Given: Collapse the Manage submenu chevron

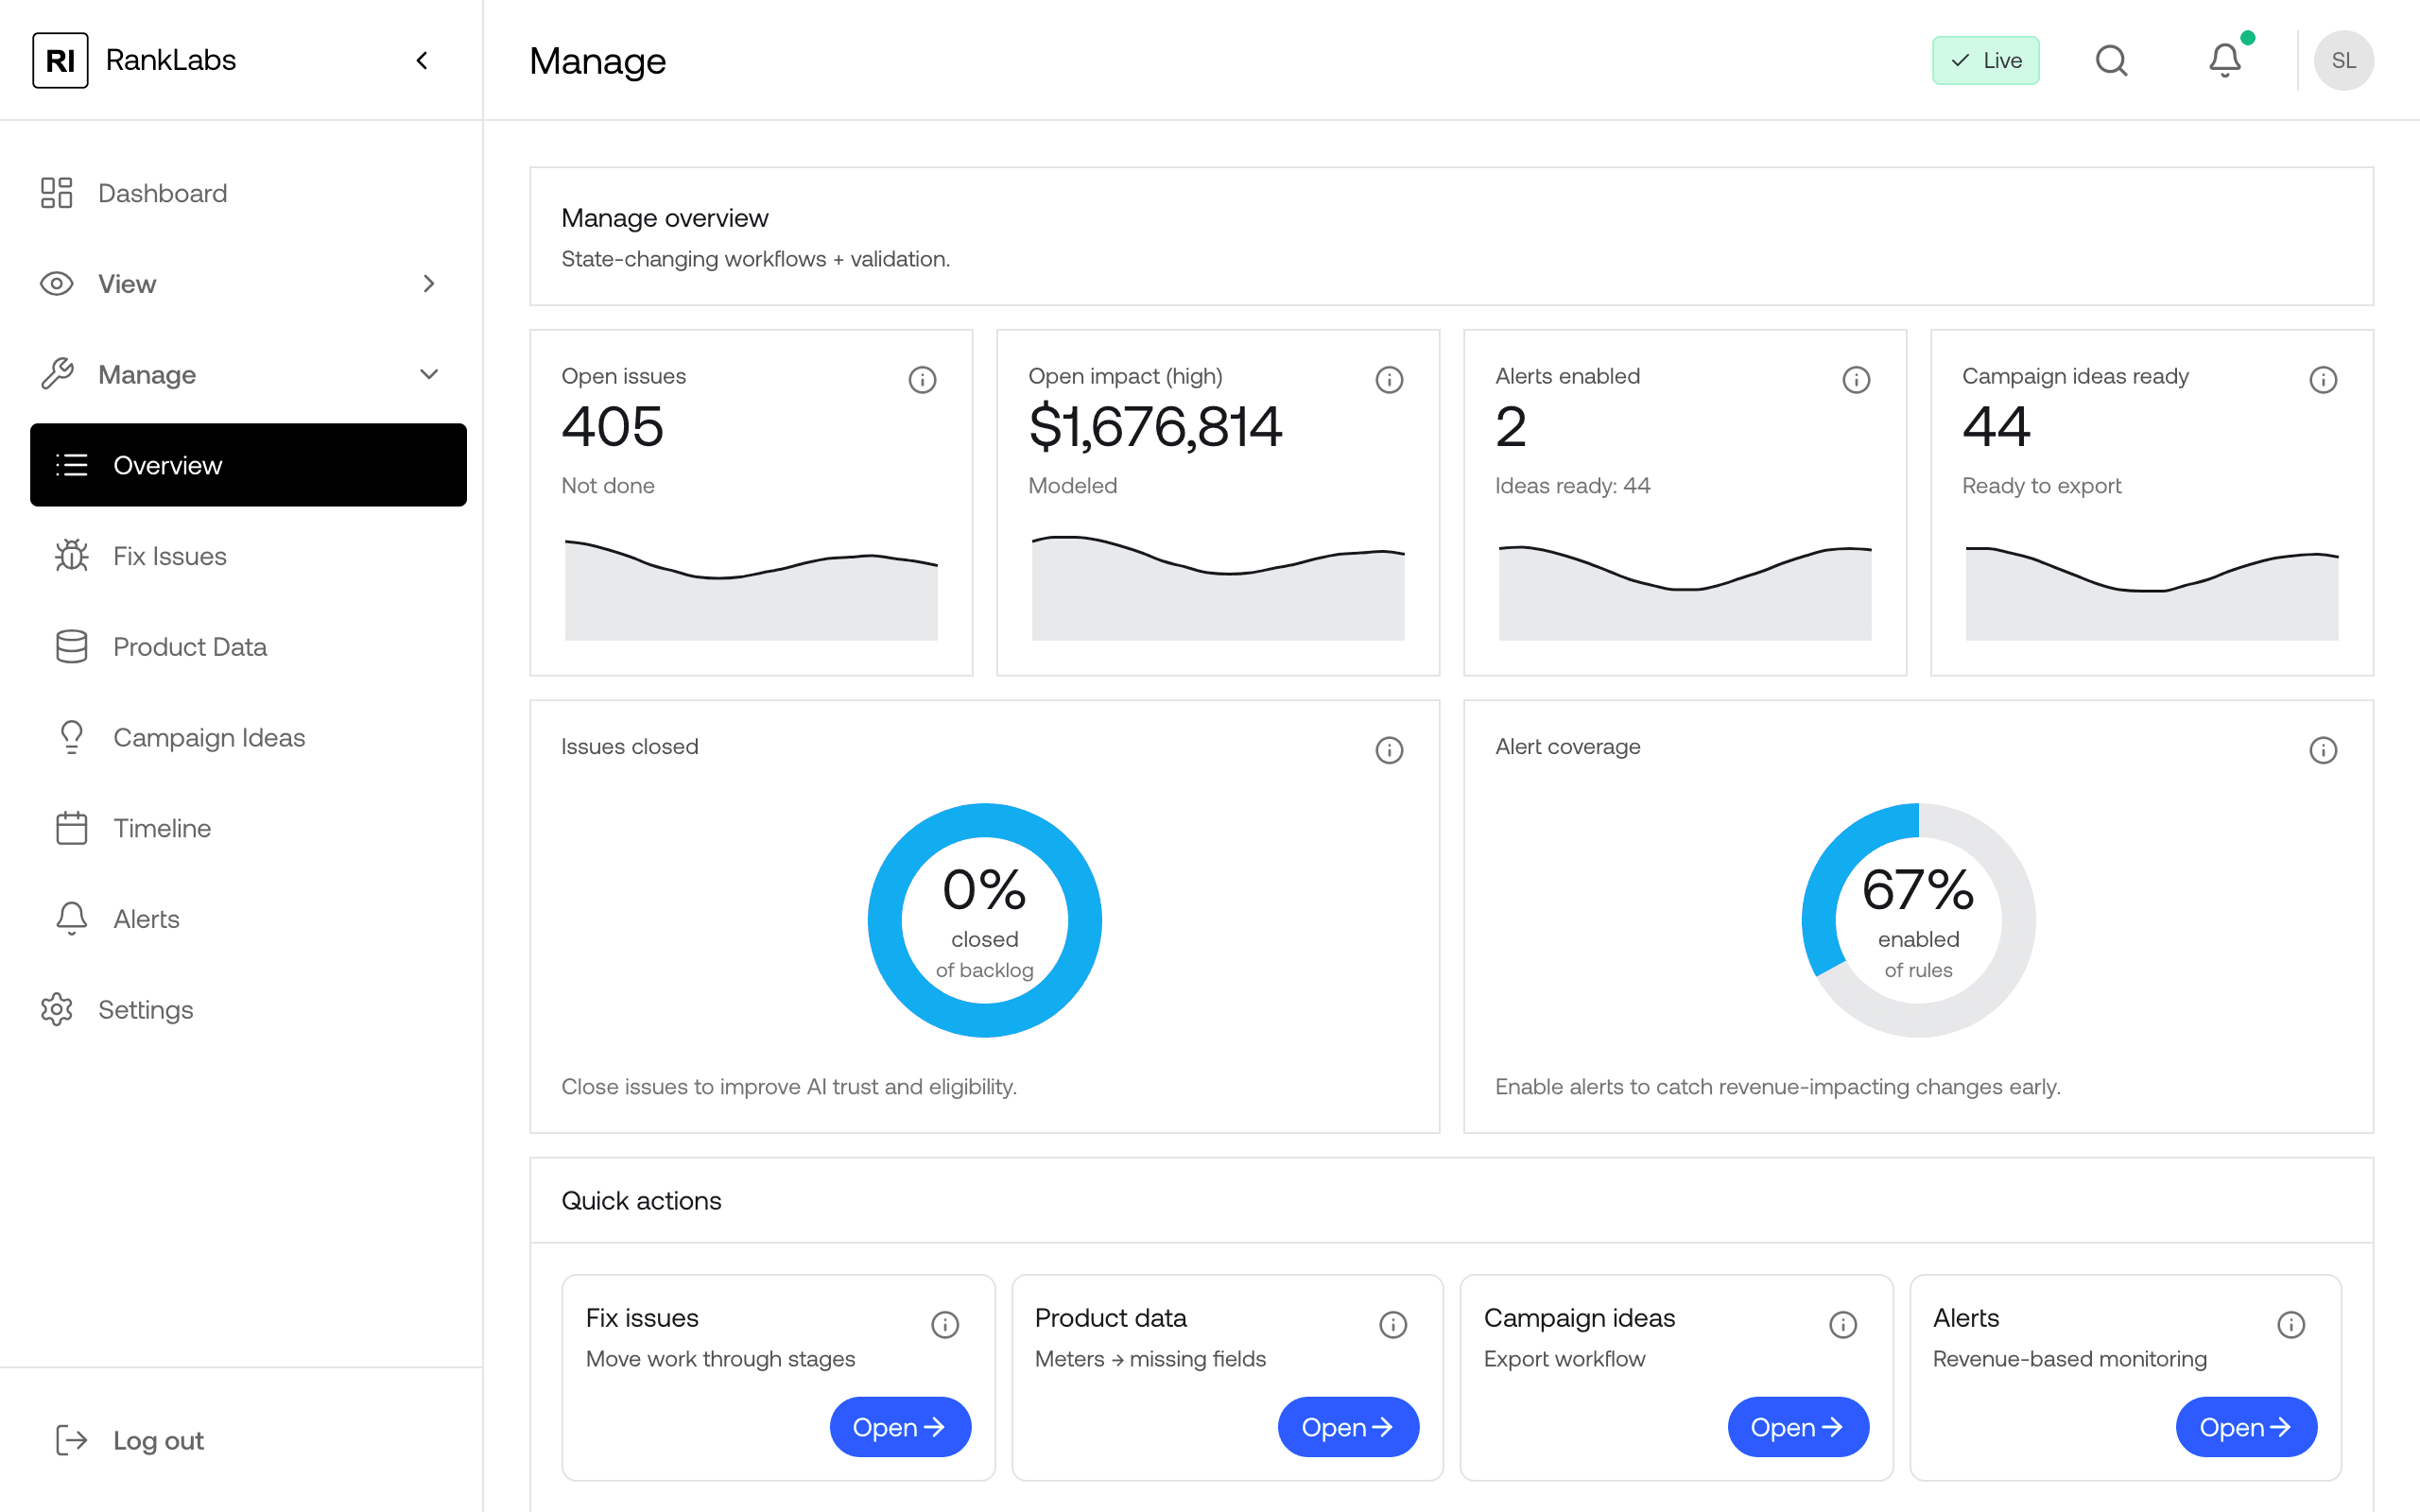Looking at the screenshot, I should coord(429,374).
